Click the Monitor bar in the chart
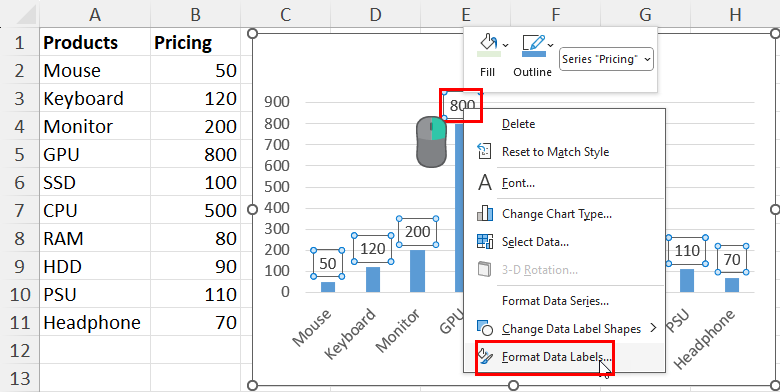 pos(417,271)
